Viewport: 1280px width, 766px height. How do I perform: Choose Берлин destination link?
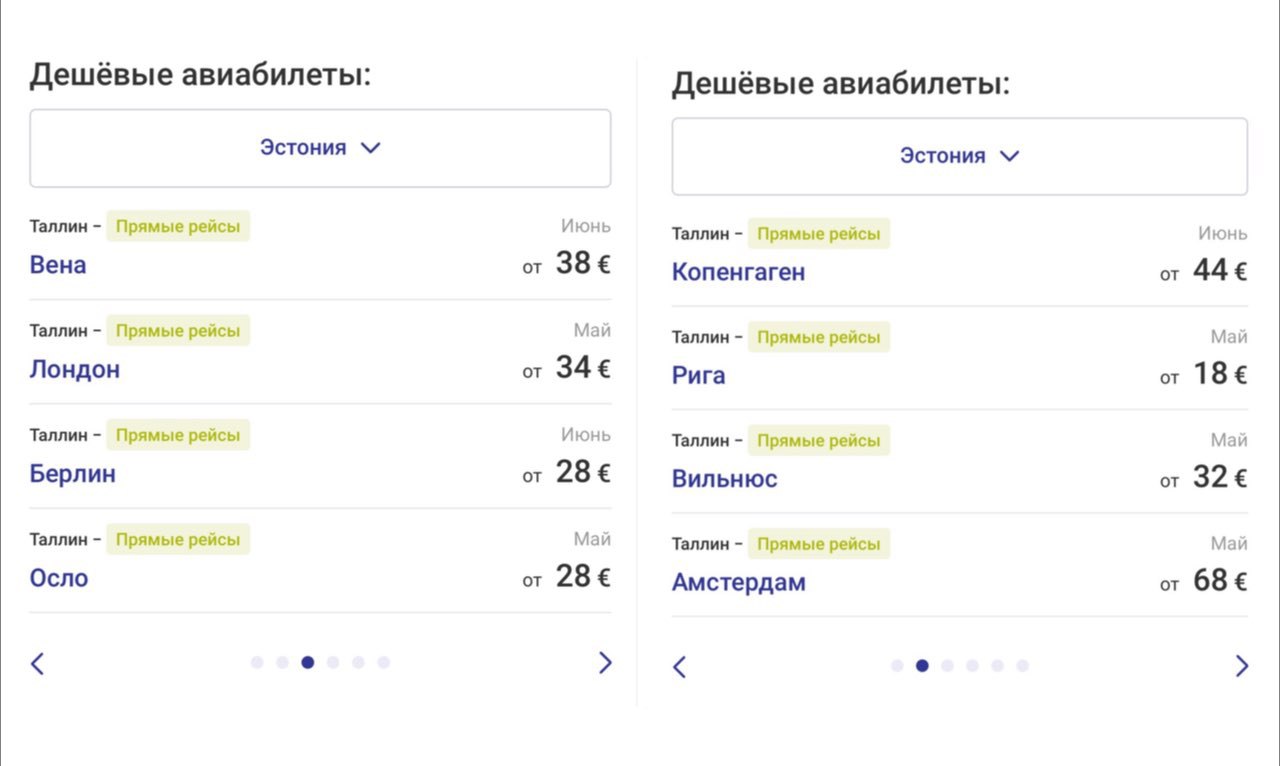pos(73,473)
